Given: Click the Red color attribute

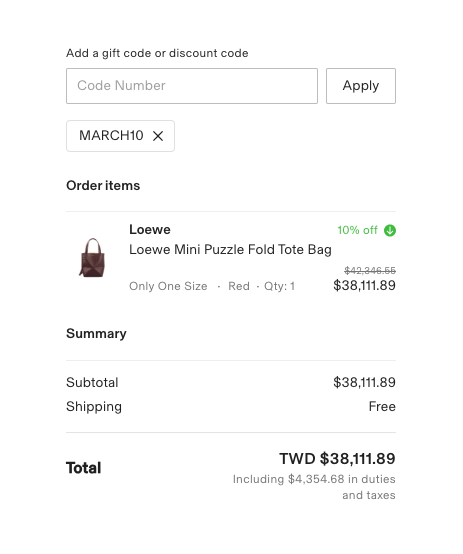Looking at the screenshot, I should point(239,286).
